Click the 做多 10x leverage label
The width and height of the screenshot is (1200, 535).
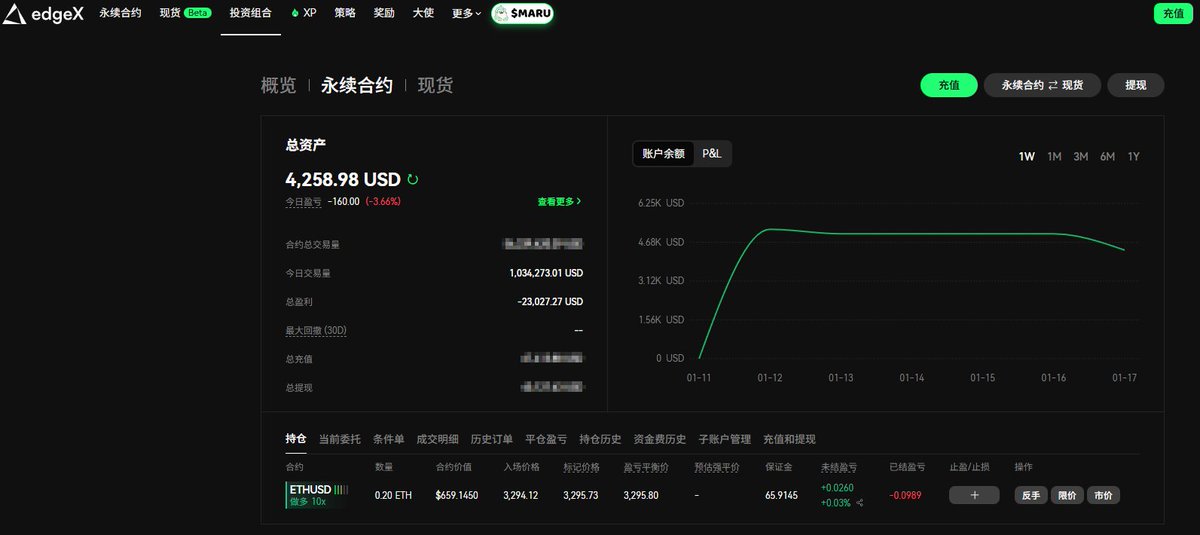pos(309,502)
